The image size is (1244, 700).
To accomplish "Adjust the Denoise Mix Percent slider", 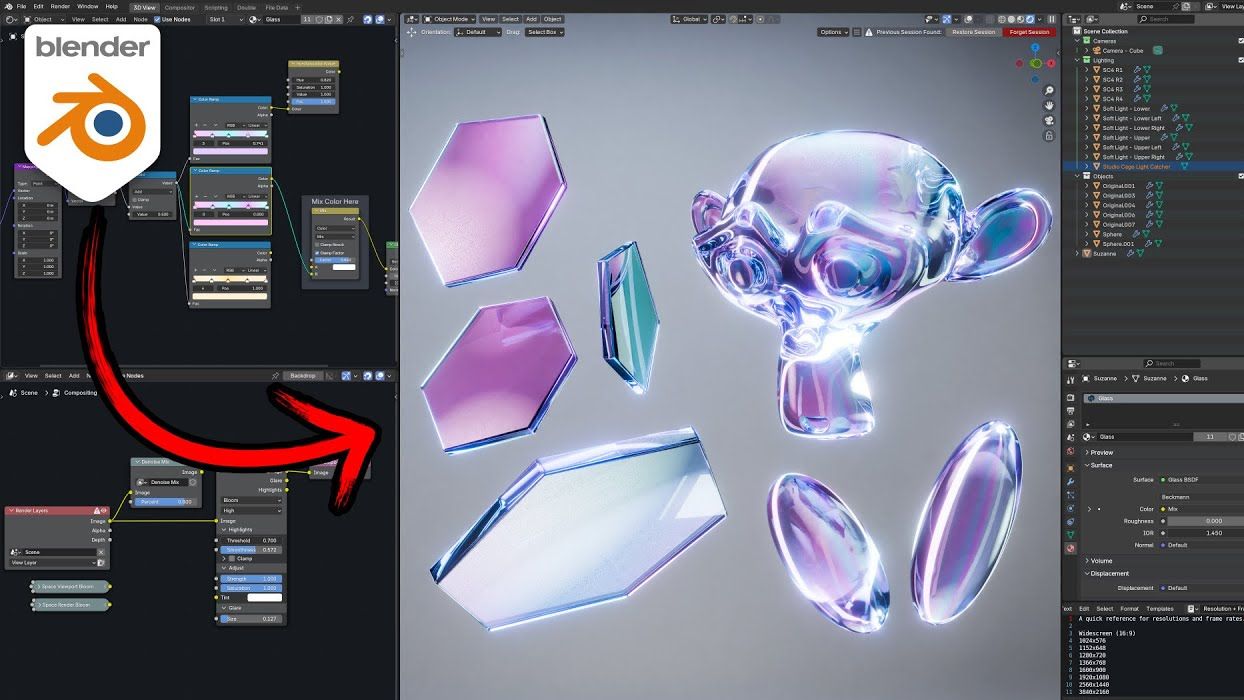I will pyautogui.click(x=165, y=502).
